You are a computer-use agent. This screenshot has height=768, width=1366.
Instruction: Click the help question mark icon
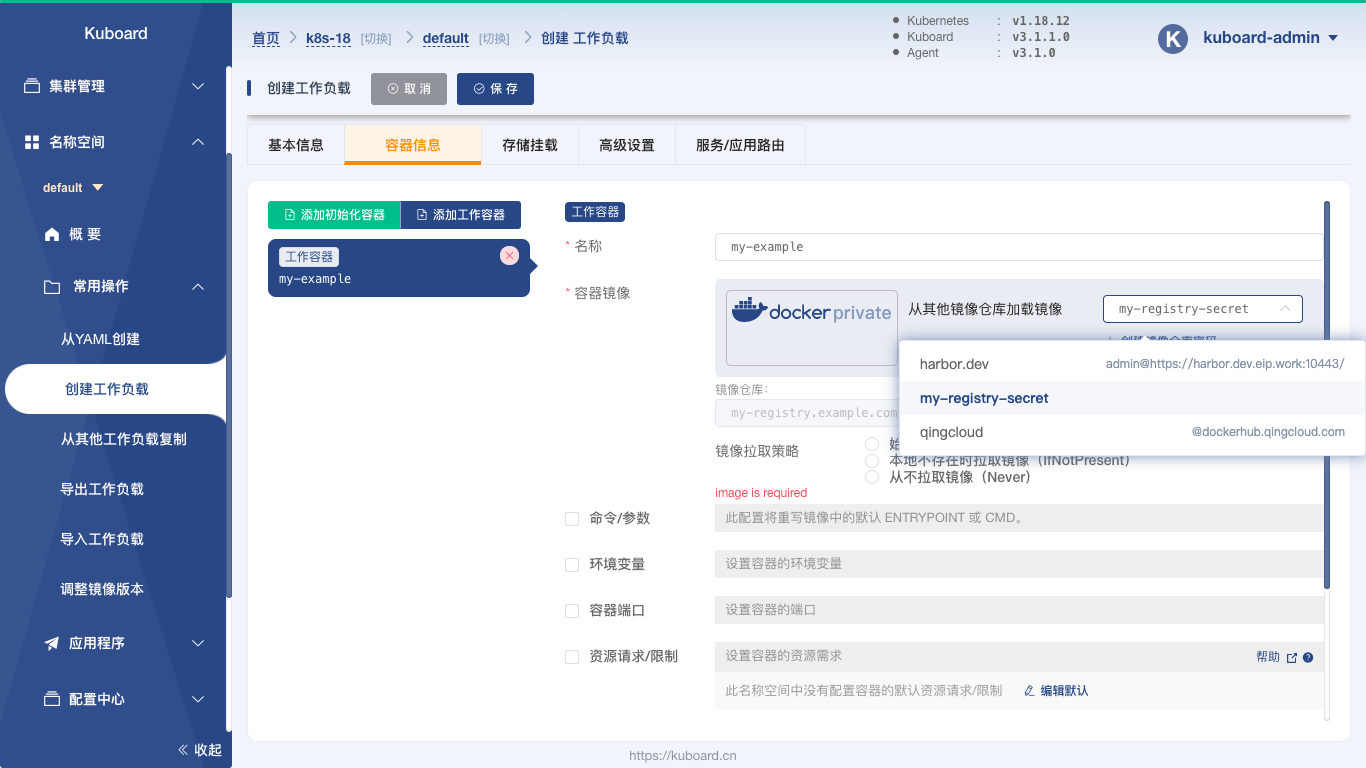(1308, 657)
